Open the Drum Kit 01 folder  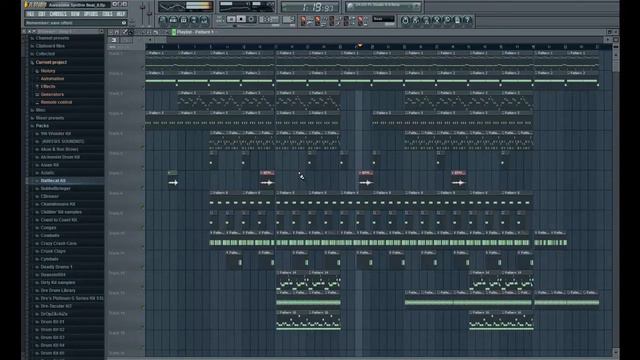[x=52, y=322]
